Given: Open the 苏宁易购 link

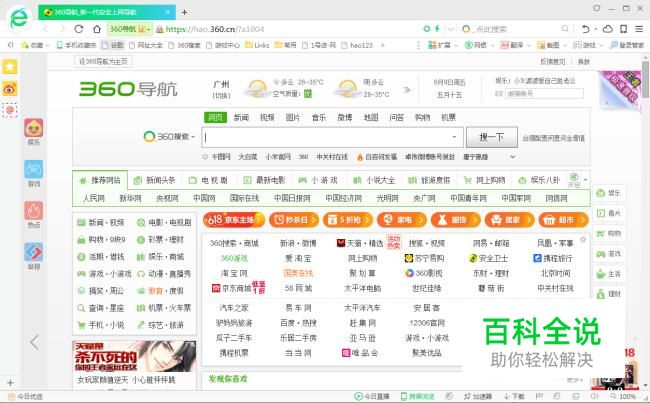Looking at the screenshot, I should tap(425, 258).
